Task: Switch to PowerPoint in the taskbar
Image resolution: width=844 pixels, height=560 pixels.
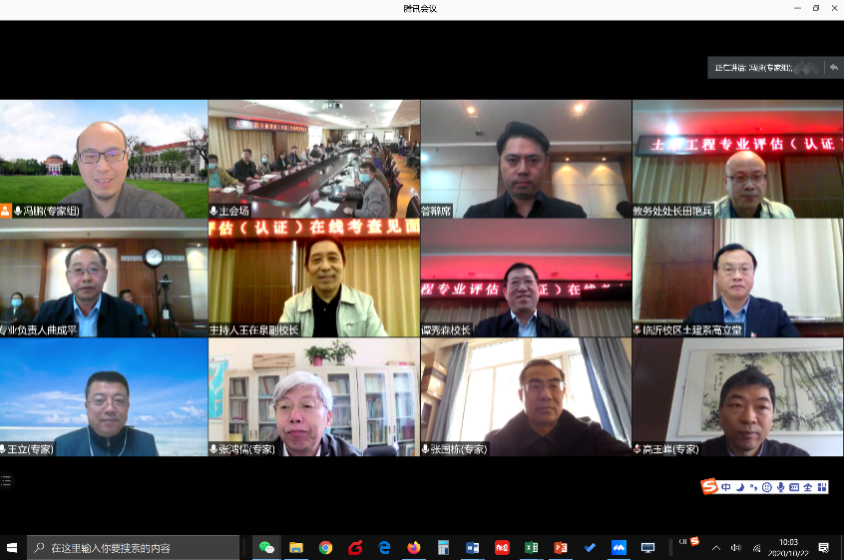Action: (561, 547)
